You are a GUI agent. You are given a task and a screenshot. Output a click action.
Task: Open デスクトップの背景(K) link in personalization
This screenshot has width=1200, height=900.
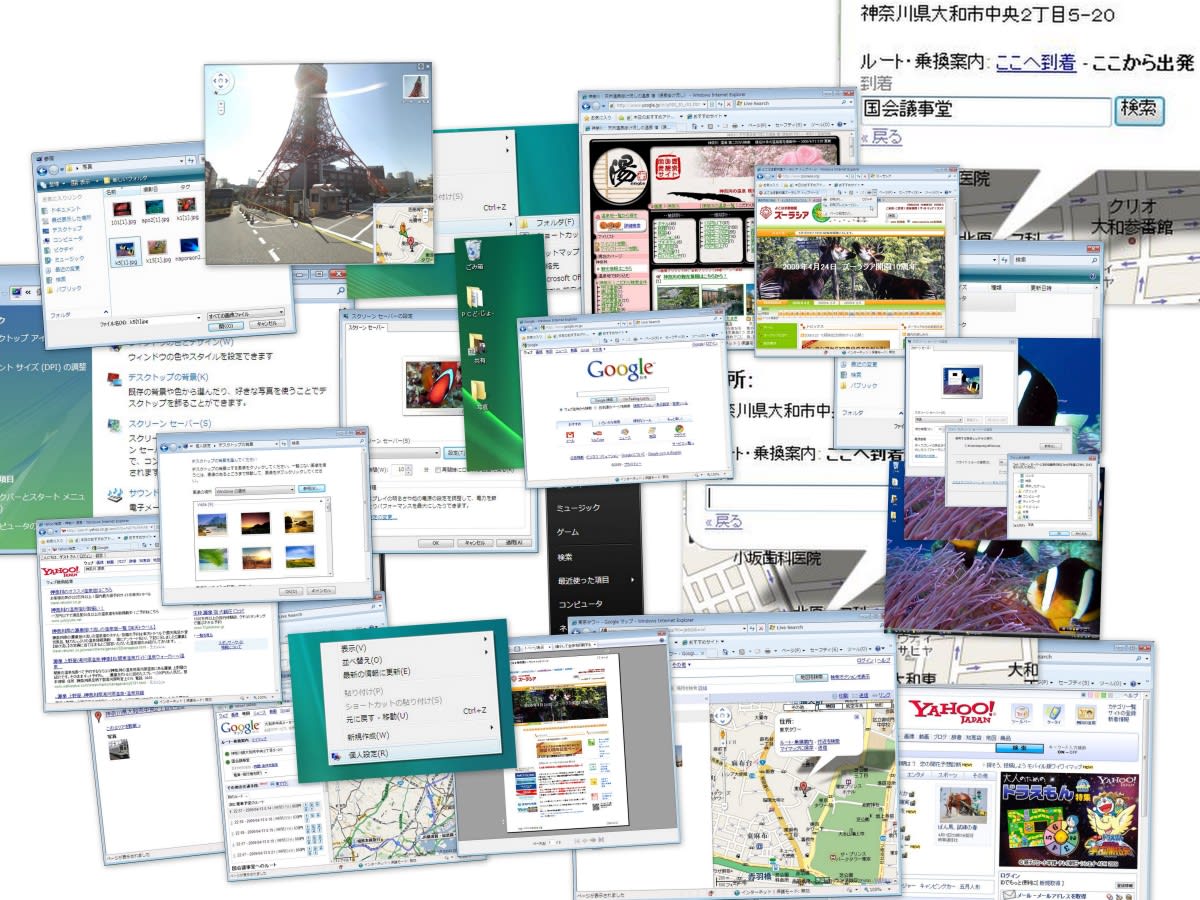(168, 378)
